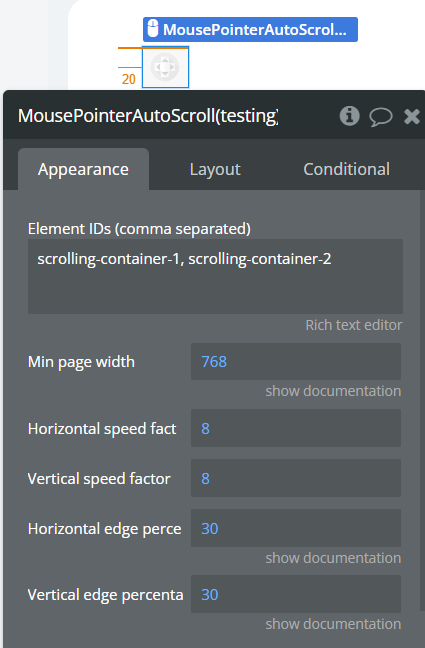
Task: Click the blue MousePointerAutoScrol label tag
Action: [x=250, y=29]
